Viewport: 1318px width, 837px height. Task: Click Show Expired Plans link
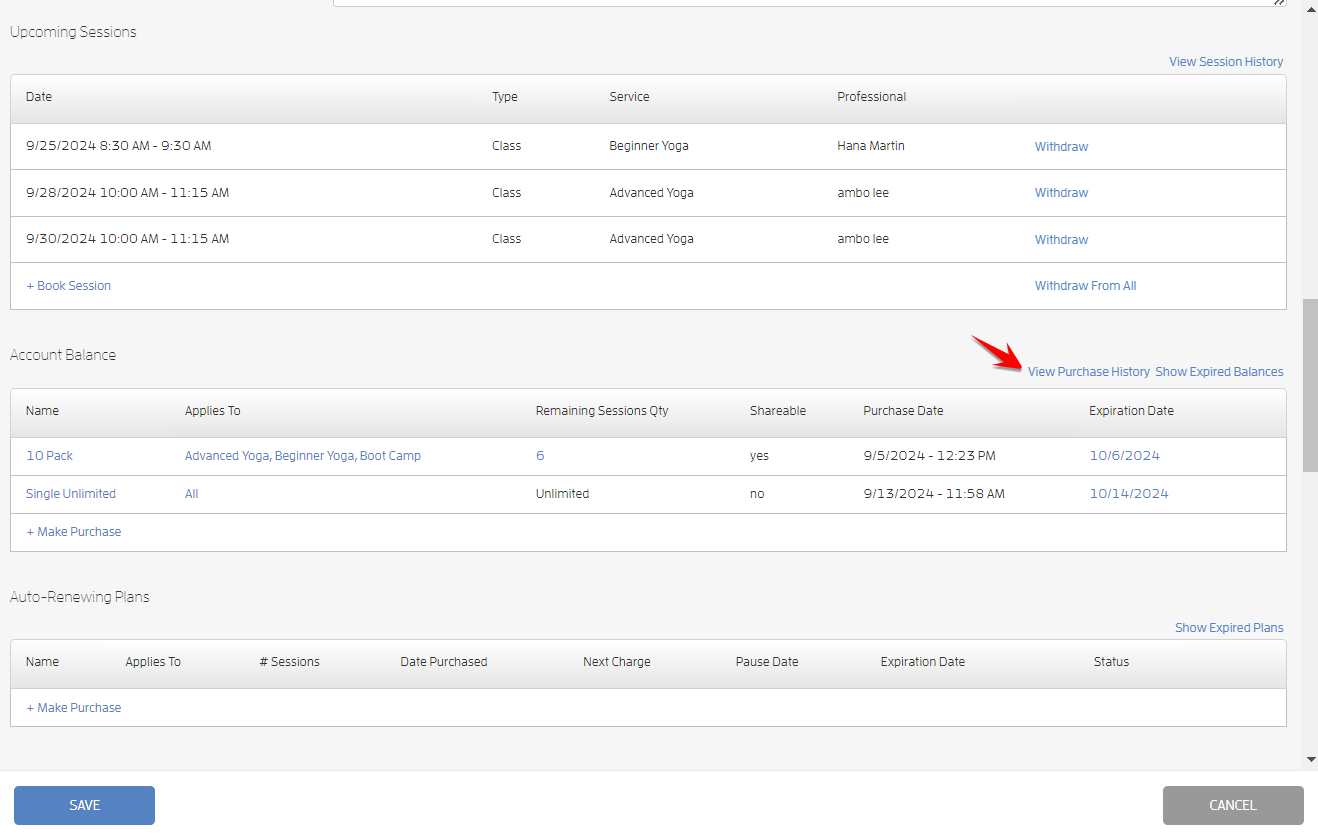pos(1229,628)
